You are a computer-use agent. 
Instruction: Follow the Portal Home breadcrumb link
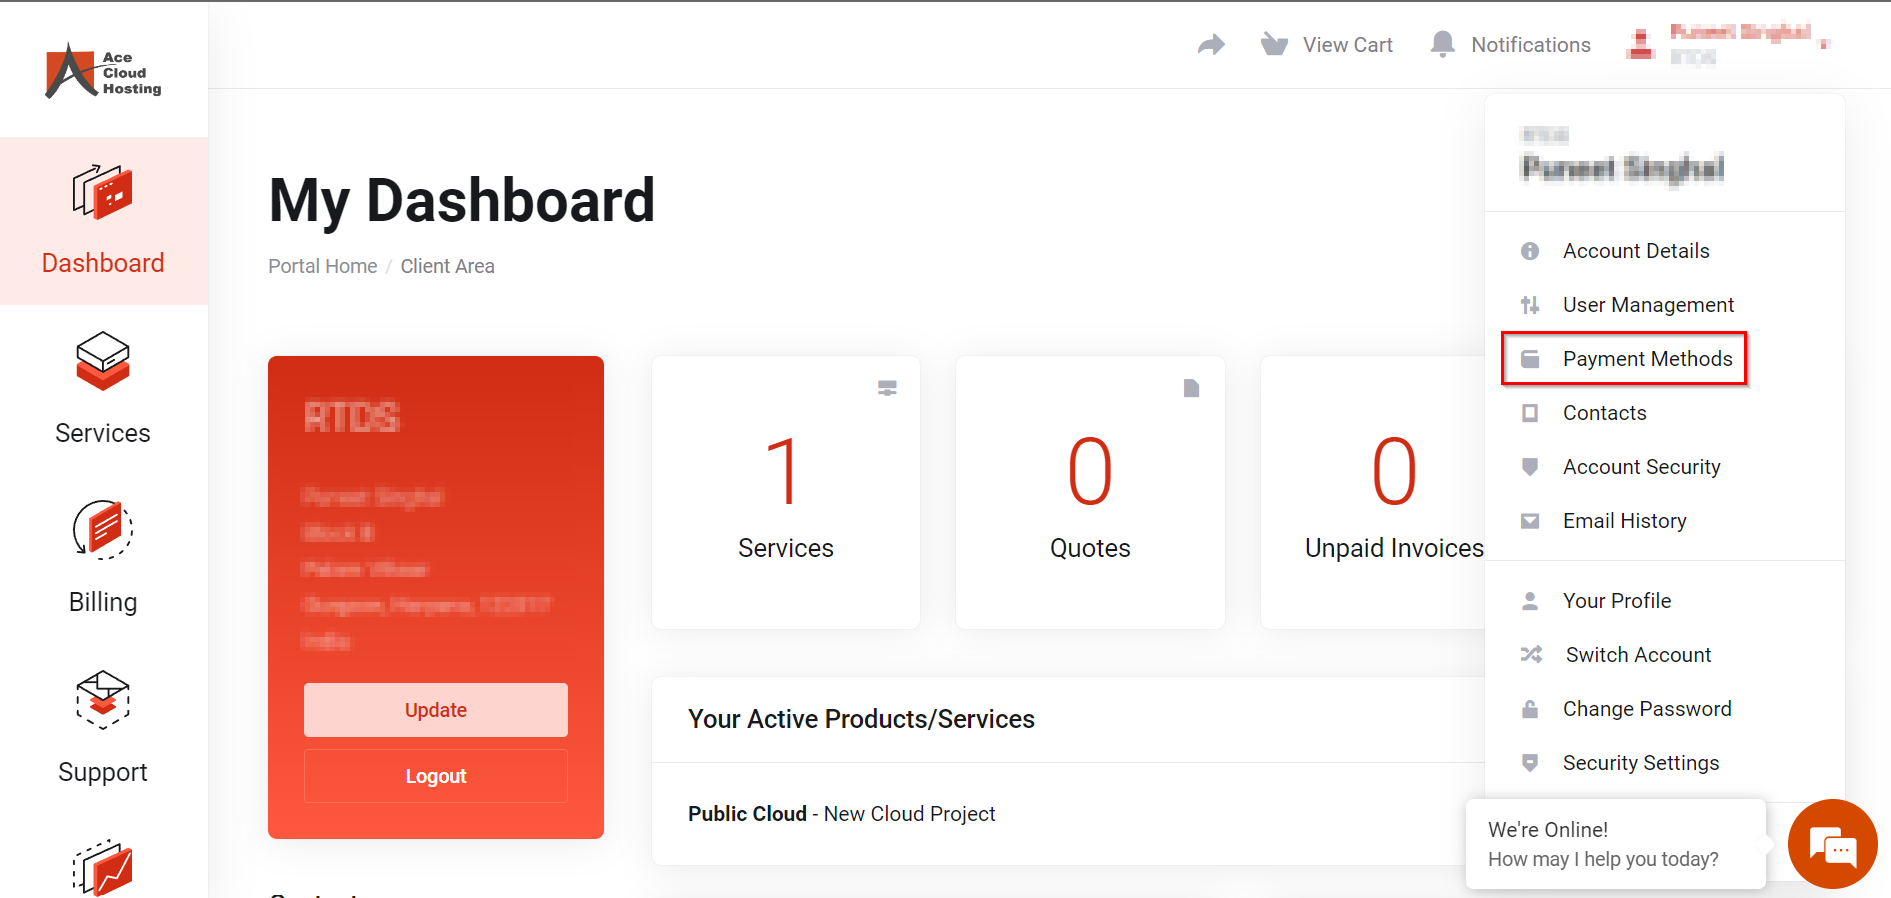(x=322, y=266)
